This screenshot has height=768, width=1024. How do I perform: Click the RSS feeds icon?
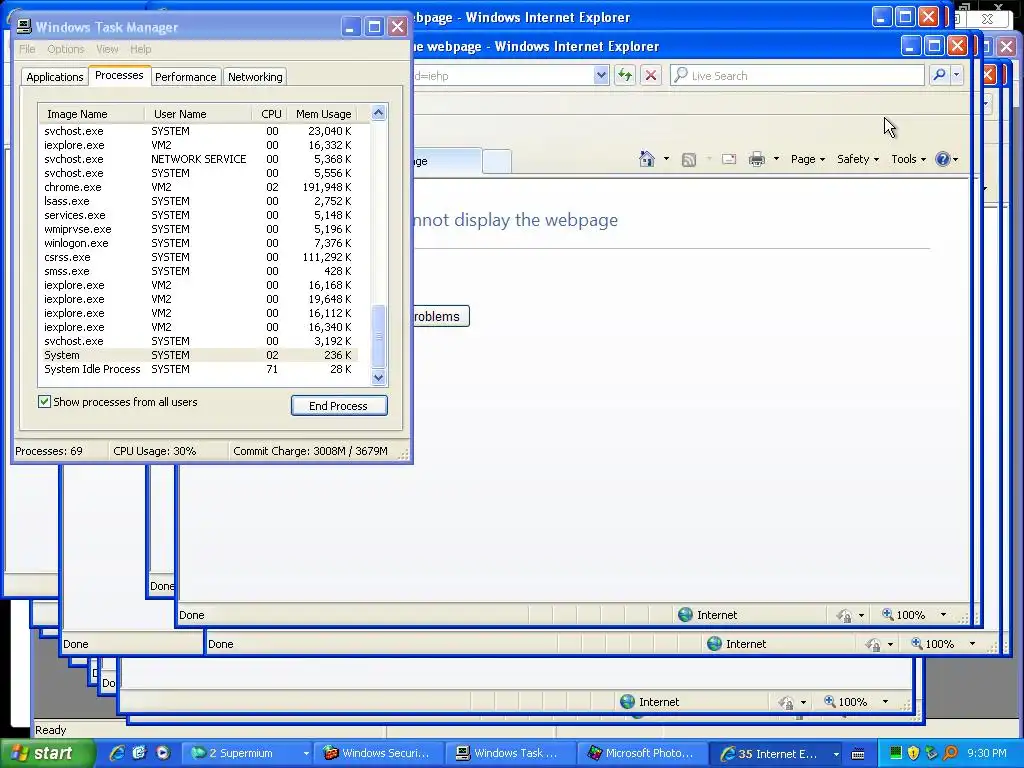pos(688,159)
